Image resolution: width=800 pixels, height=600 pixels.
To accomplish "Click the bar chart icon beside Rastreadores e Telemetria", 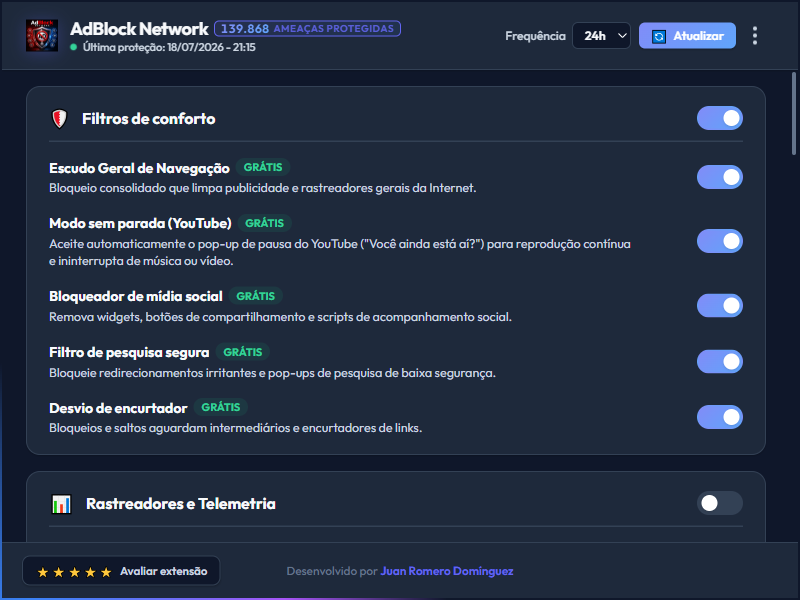I will 61,504.
